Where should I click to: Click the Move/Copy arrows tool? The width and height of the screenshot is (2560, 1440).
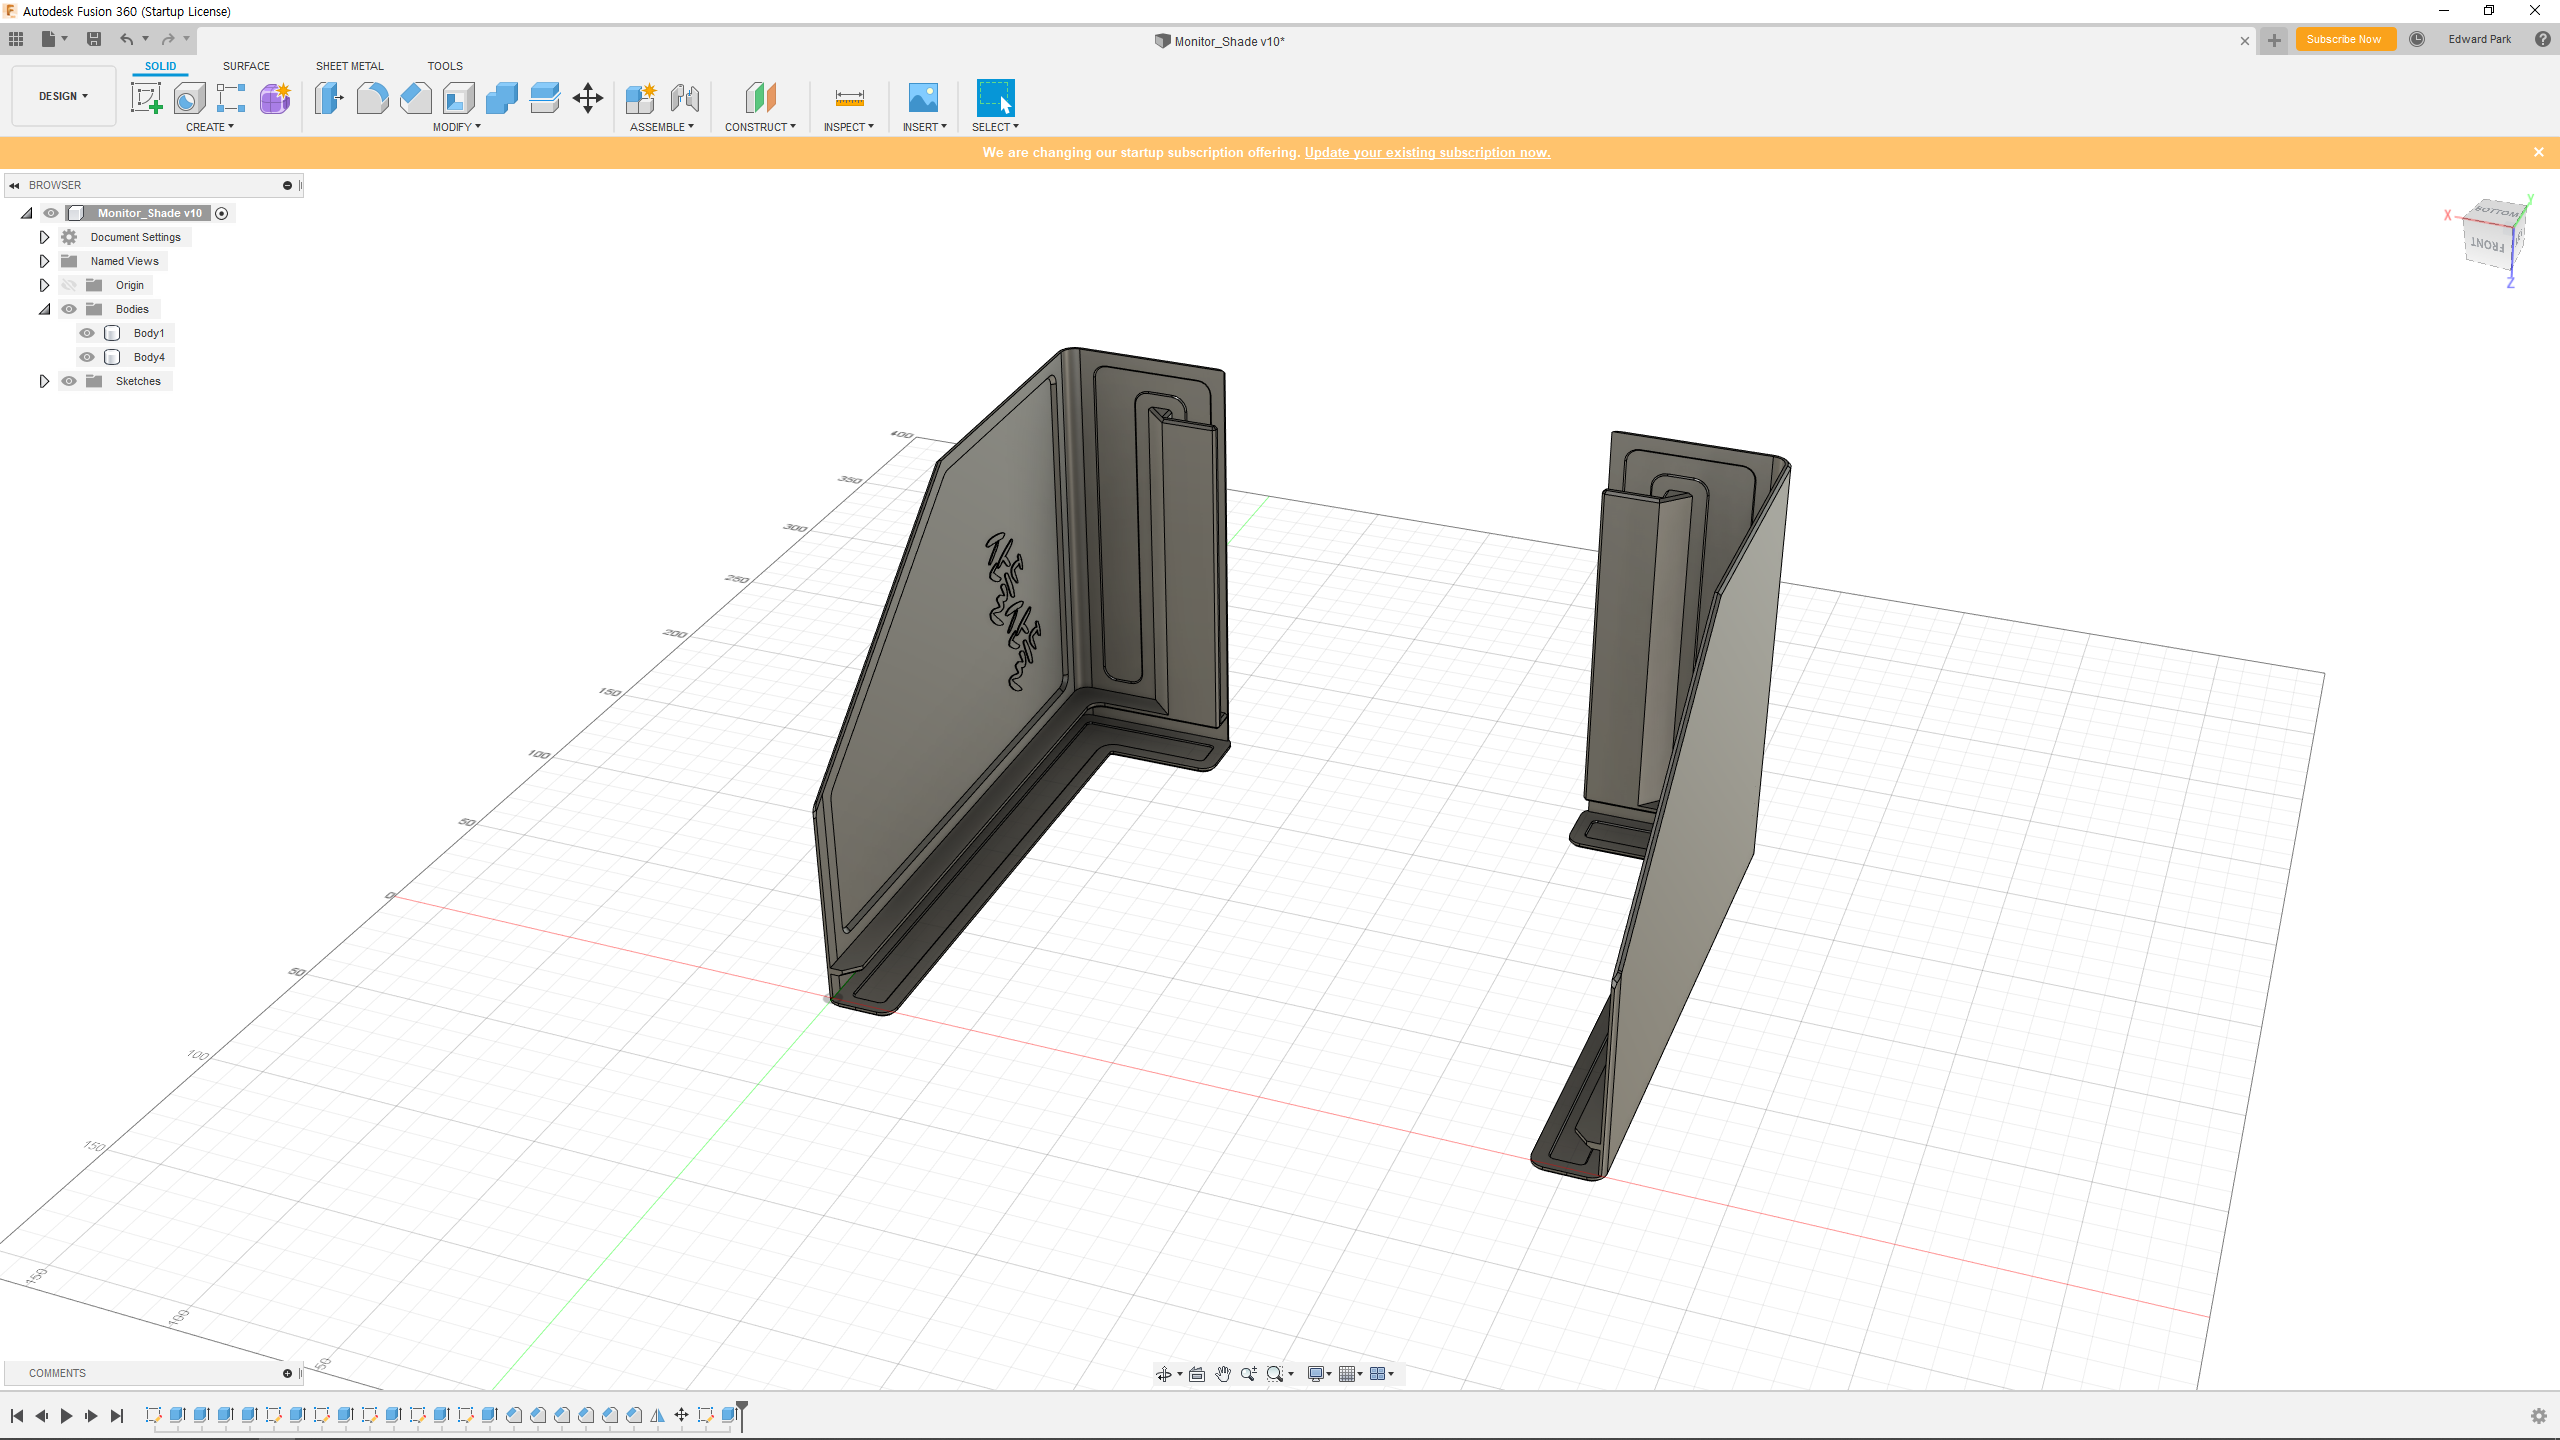(x=588, y=98)
